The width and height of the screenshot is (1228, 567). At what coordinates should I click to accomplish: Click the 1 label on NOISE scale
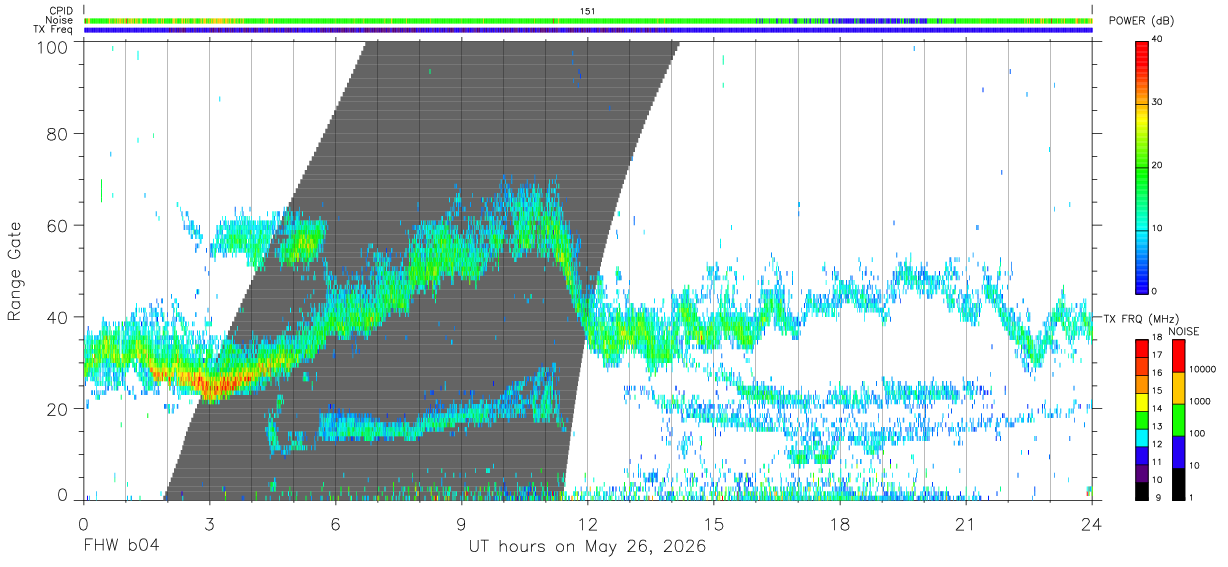(x=1190, y=497)
